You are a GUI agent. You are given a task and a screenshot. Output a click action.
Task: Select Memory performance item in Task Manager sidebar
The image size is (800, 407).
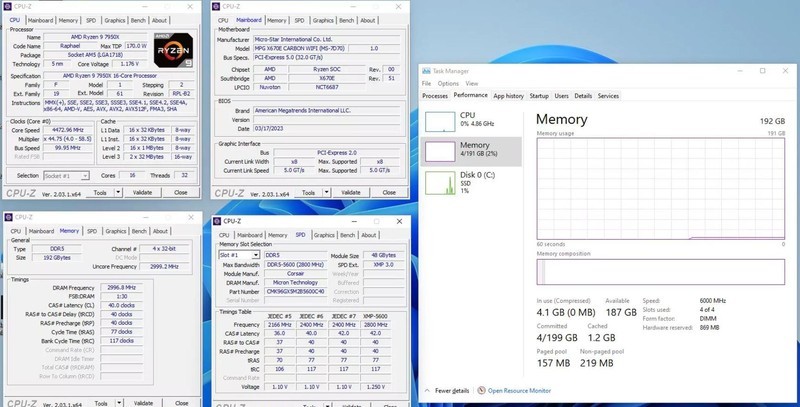coord(472,151)
